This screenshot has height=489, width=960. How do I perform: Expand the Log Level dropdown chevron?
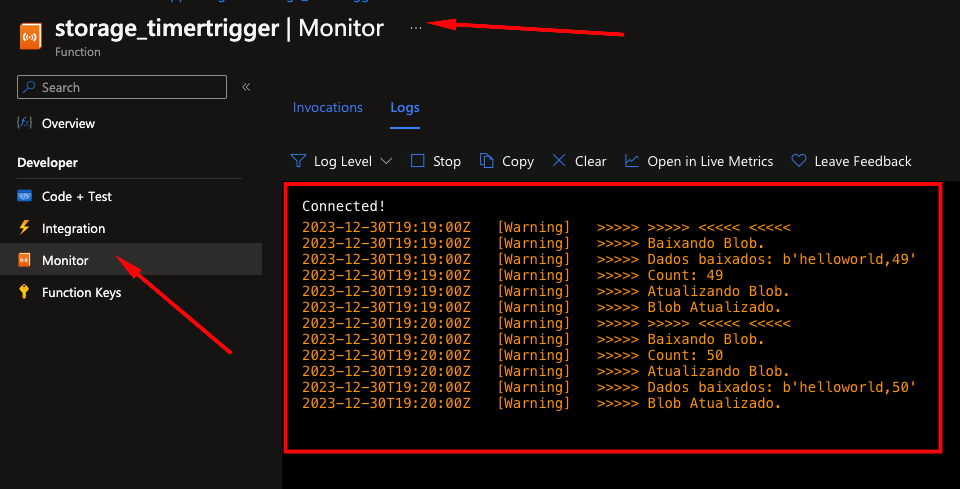click(386, 162)
